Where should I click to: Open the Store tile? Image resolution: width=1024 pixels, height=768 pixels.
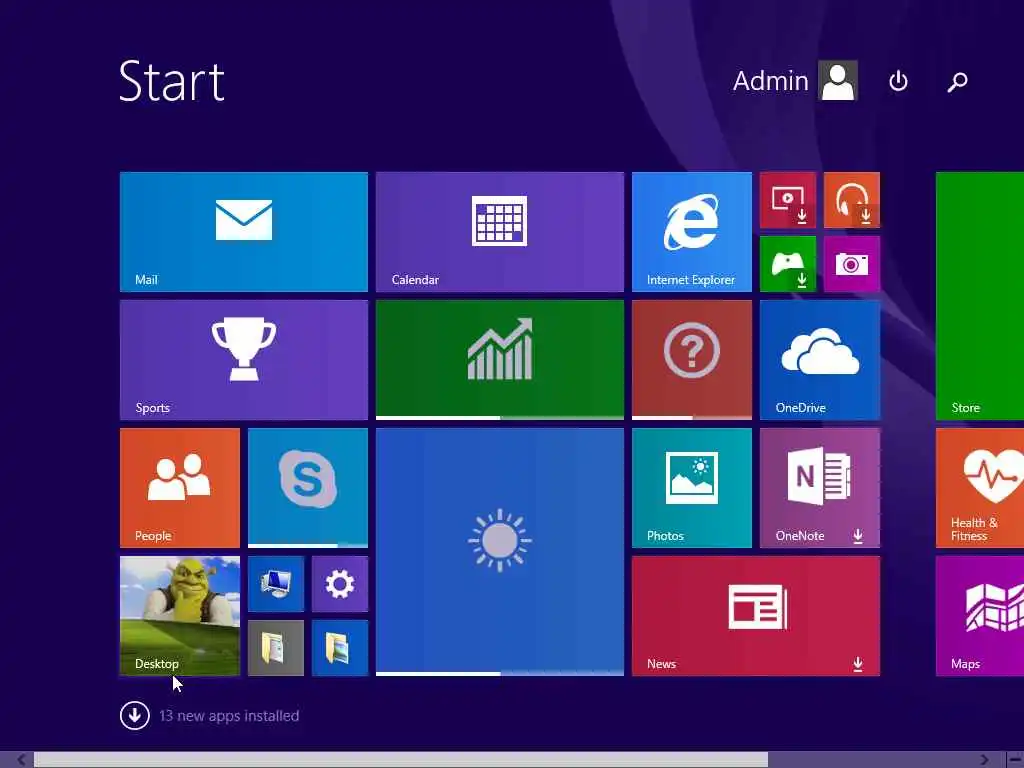click(980, 296)
